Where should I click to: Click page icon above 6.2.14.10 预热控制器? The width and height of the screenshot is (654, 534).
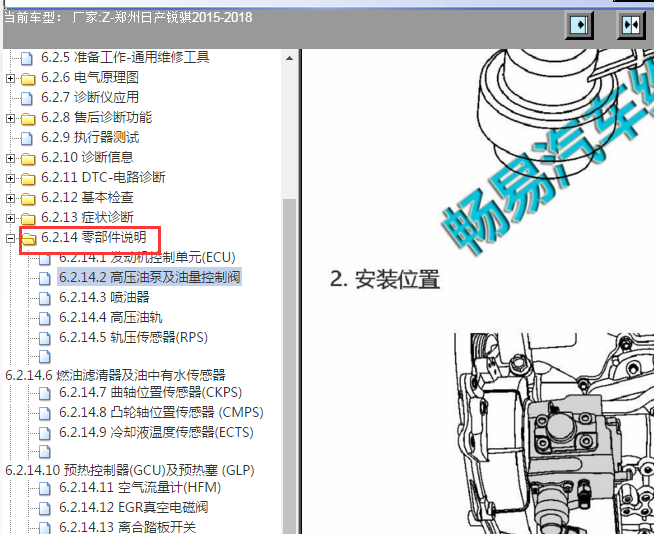click(x=45, y=452)
